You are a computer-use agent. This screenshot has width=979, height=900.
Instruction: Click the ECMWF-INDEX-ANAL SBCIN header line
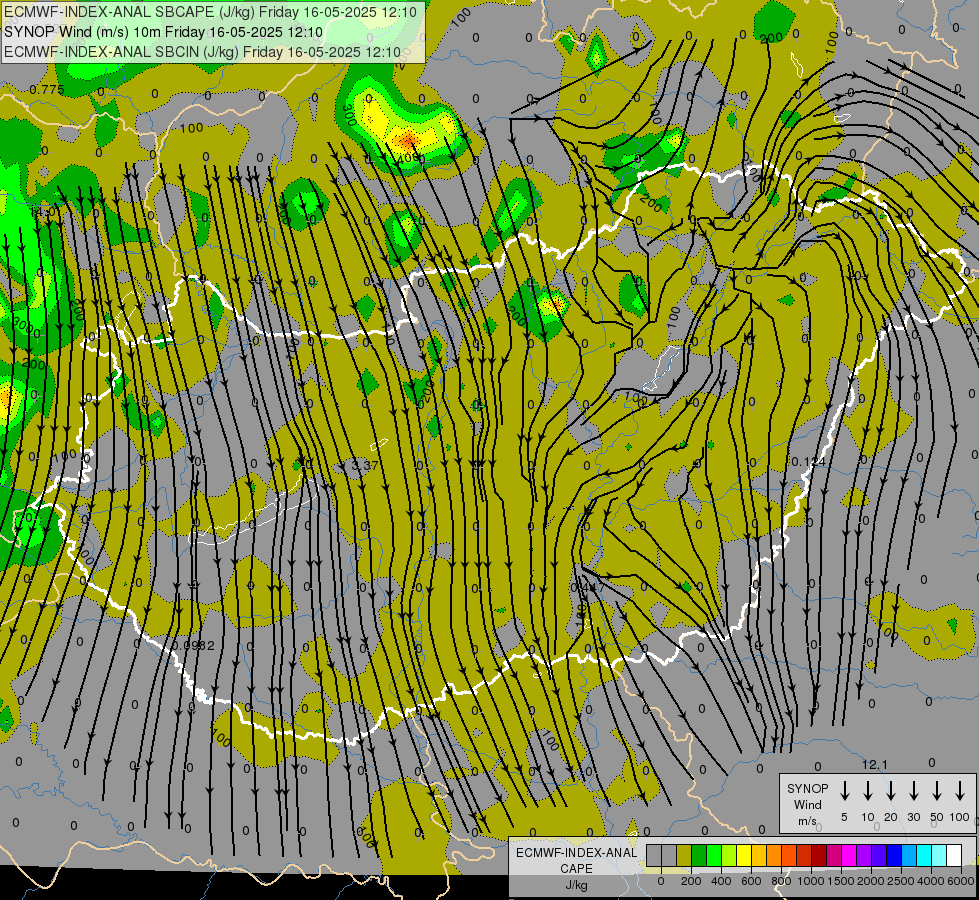[202, 52]
